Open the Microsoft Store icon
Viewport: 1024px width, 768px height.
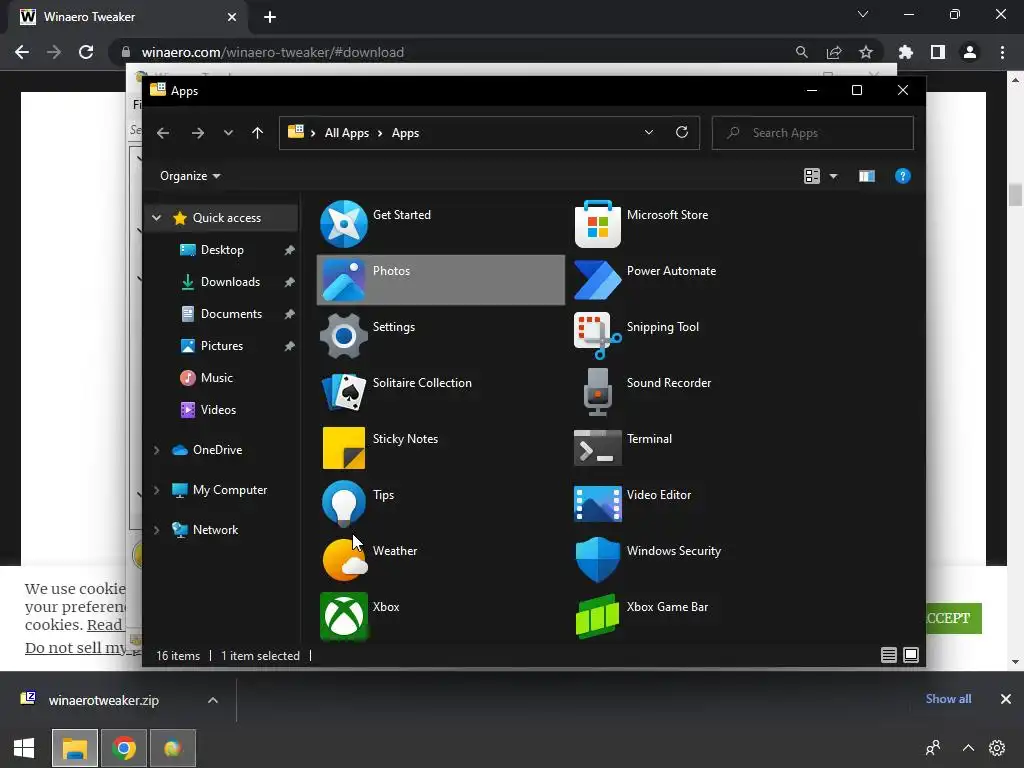click(x=598, y=224)
